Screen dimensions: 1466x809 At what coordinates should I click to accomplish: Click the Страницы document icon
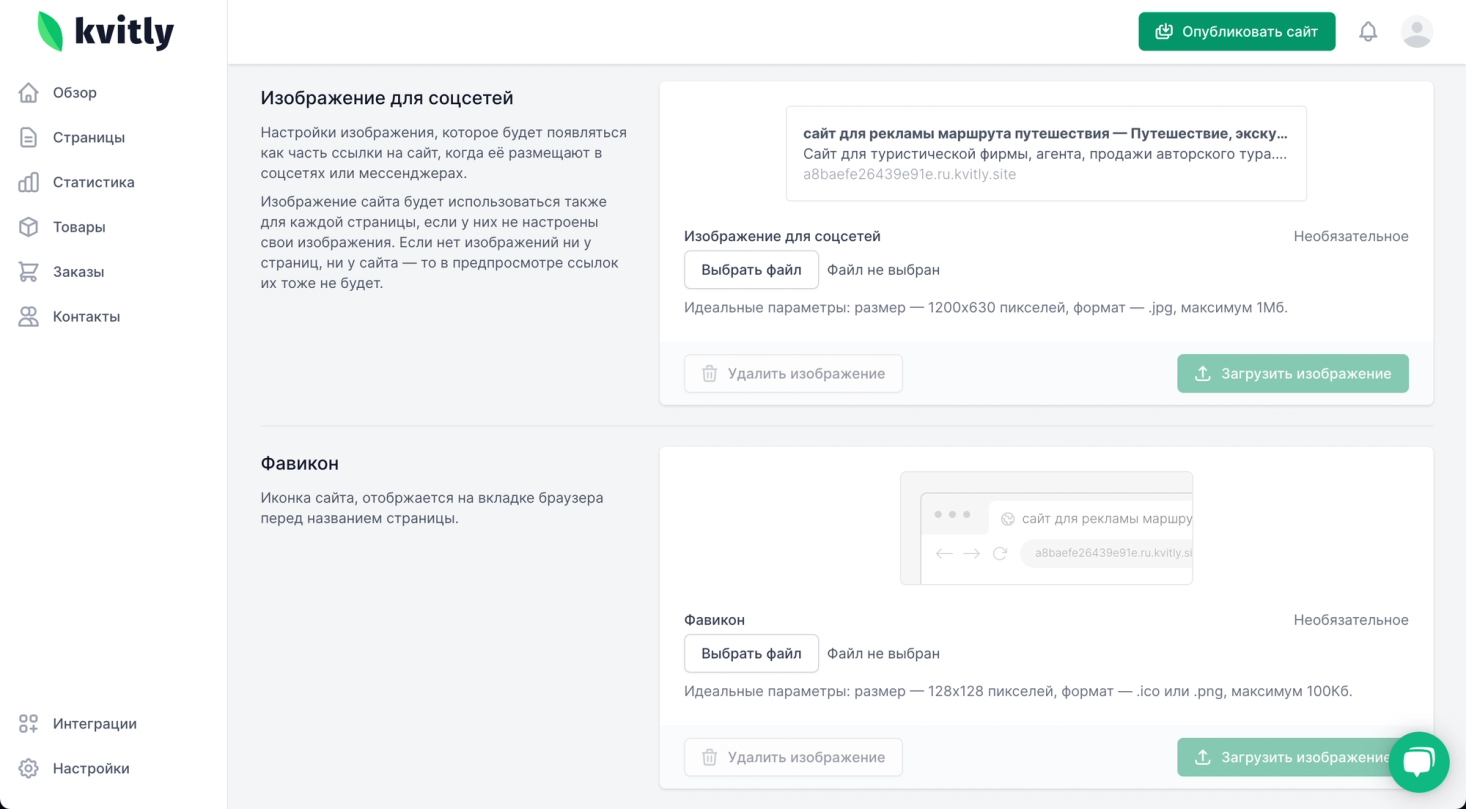click(x=29, y=138)
